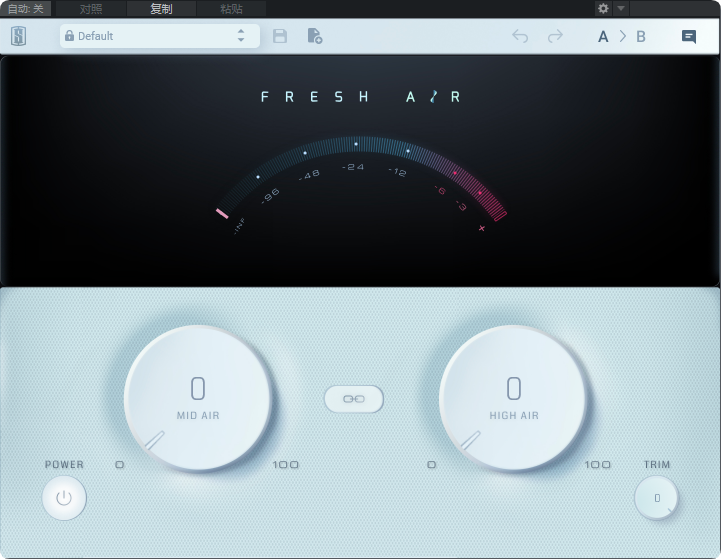Image resolution: width=721 pixels, height=559 pixels.
Task: Click the -24 meter scale label
Action: coord(353,167)
